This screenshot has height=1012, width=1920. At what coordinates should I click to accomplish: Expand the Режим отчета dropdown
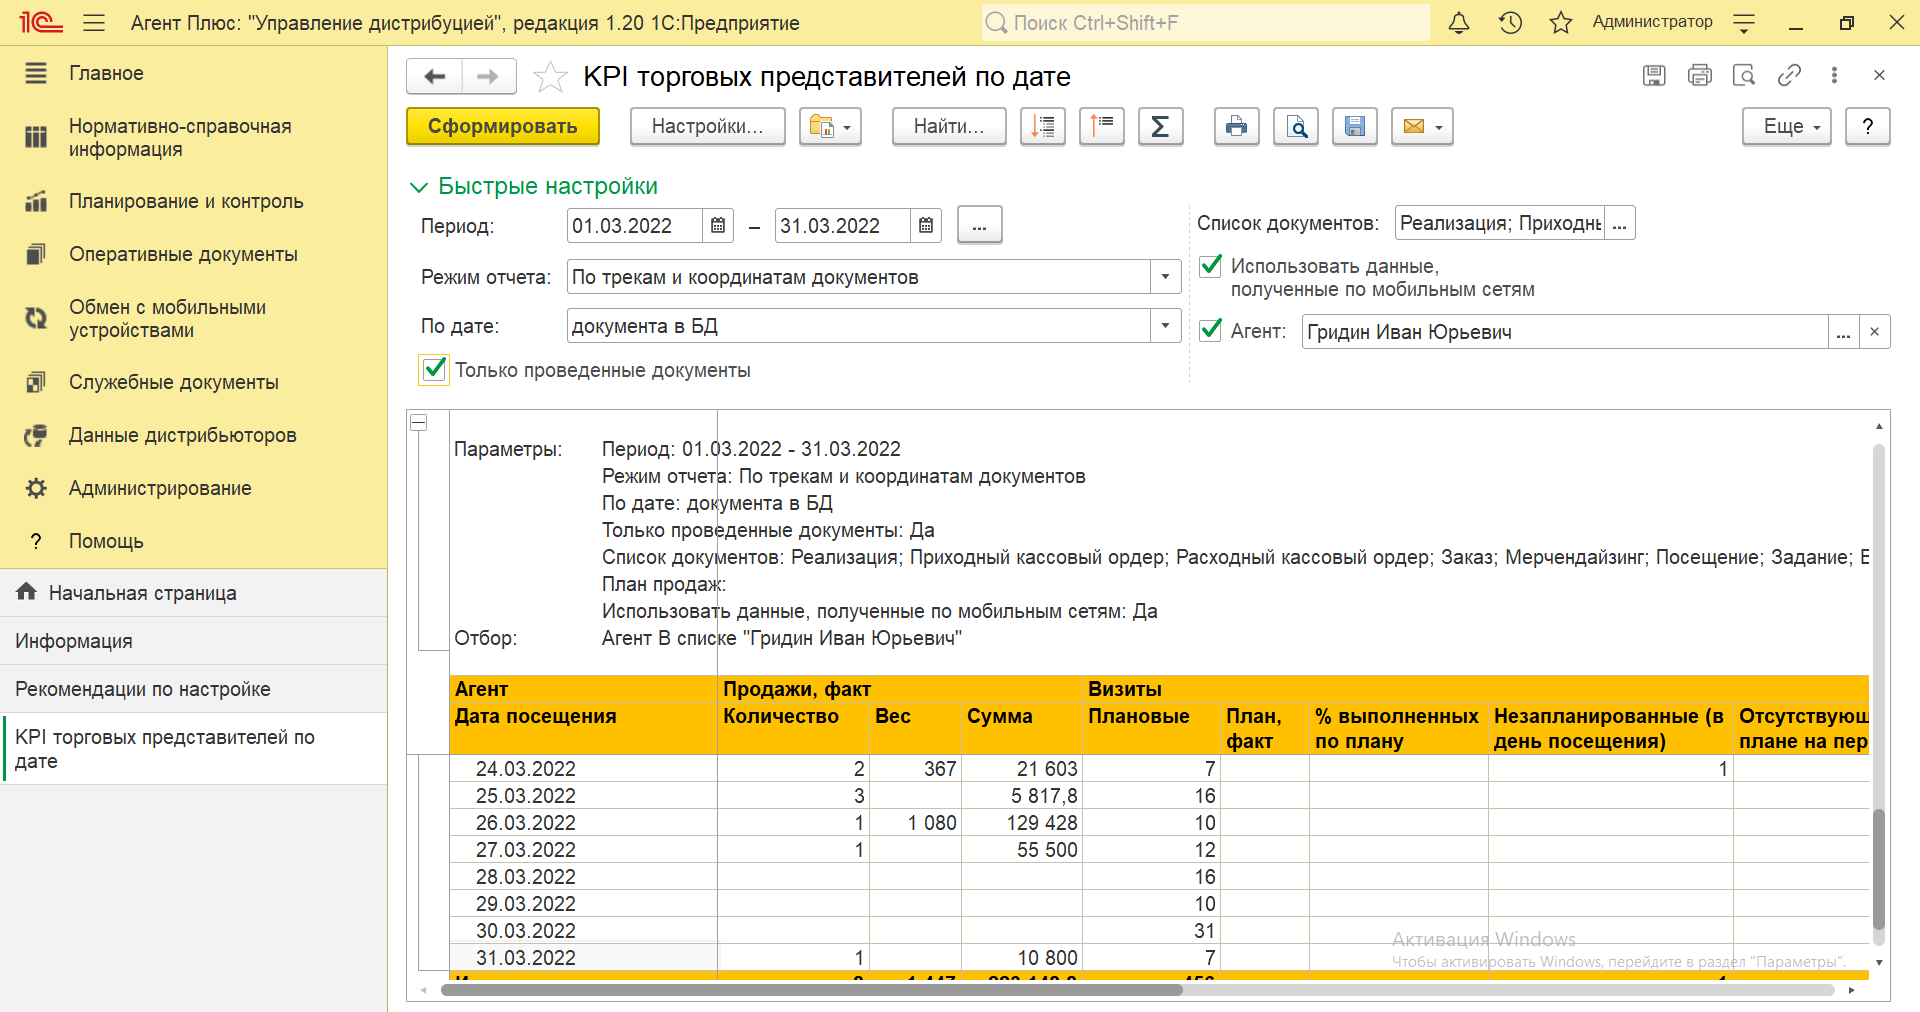coord(1165,277)
